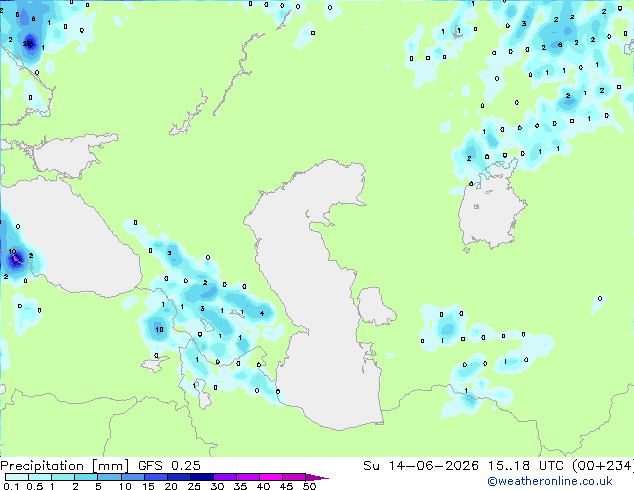Image resolution: width=634 pixels, height=490 pixels.
Task: Select the 40–45 mm magenta legend box
Action: coord(270,477)
